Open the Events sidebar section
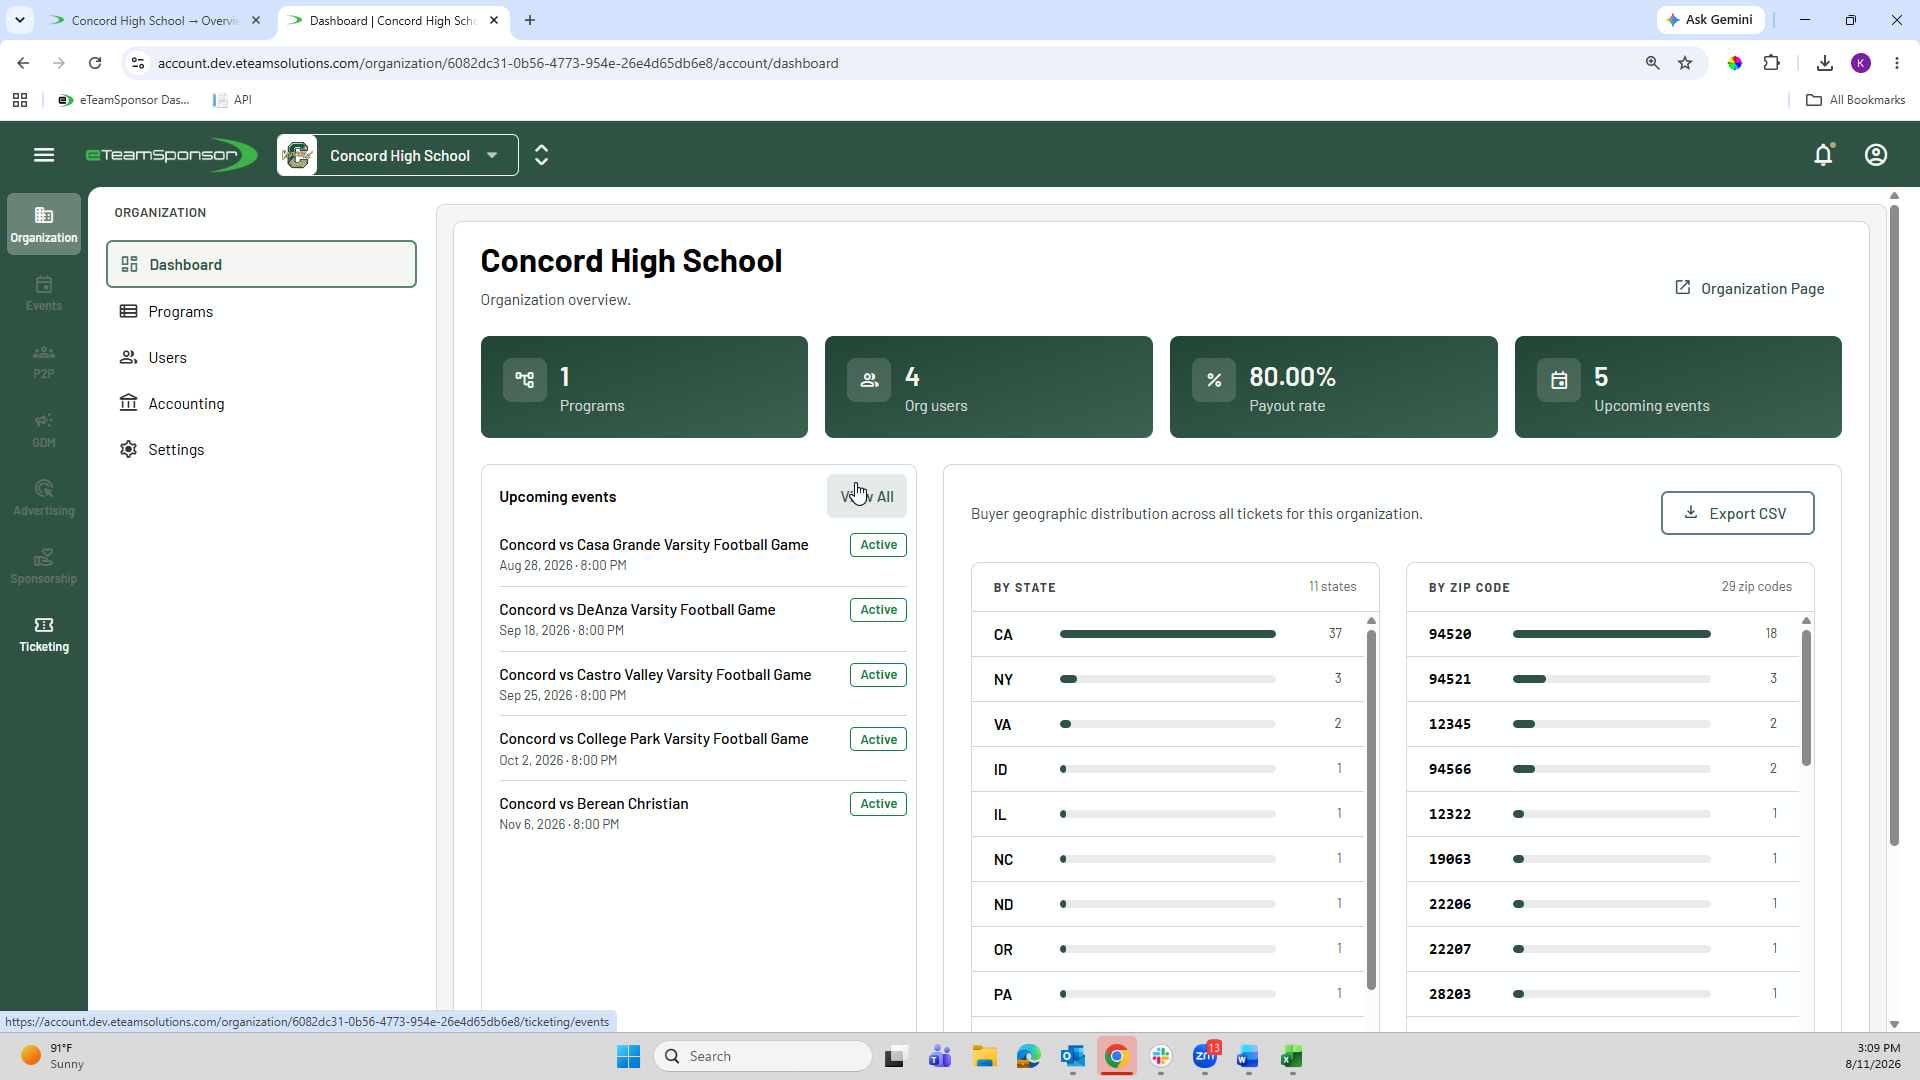 [x=44, y=293]
